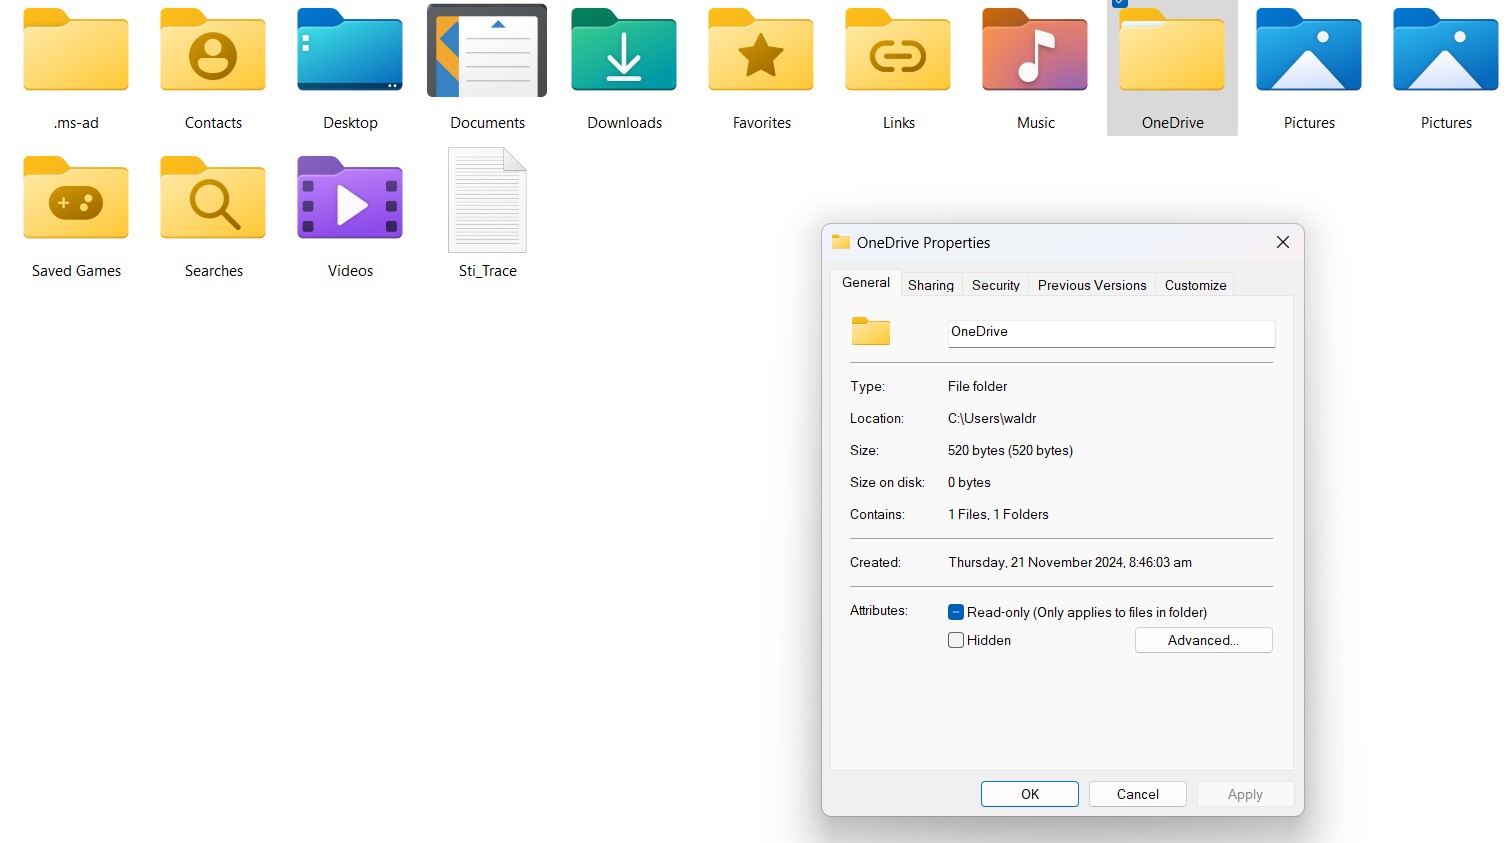1507x843 pixels.
Task: Click the File folder type value
Action: click(977, 386)
